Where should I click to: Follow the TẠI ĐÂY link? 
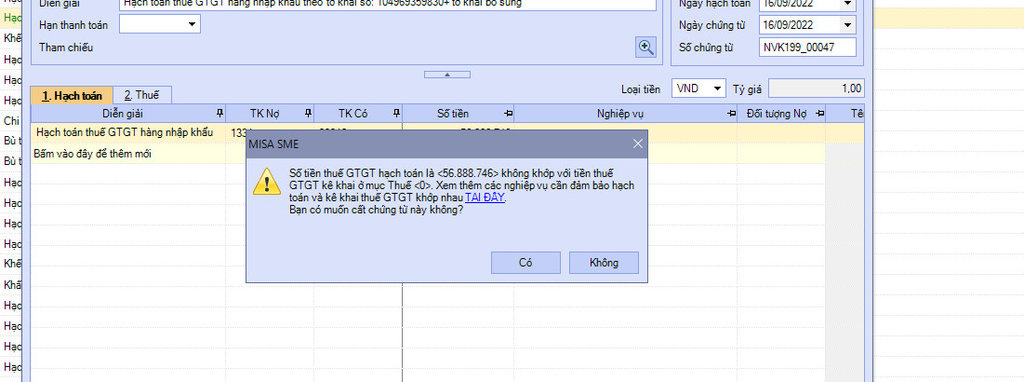[485, 197]
